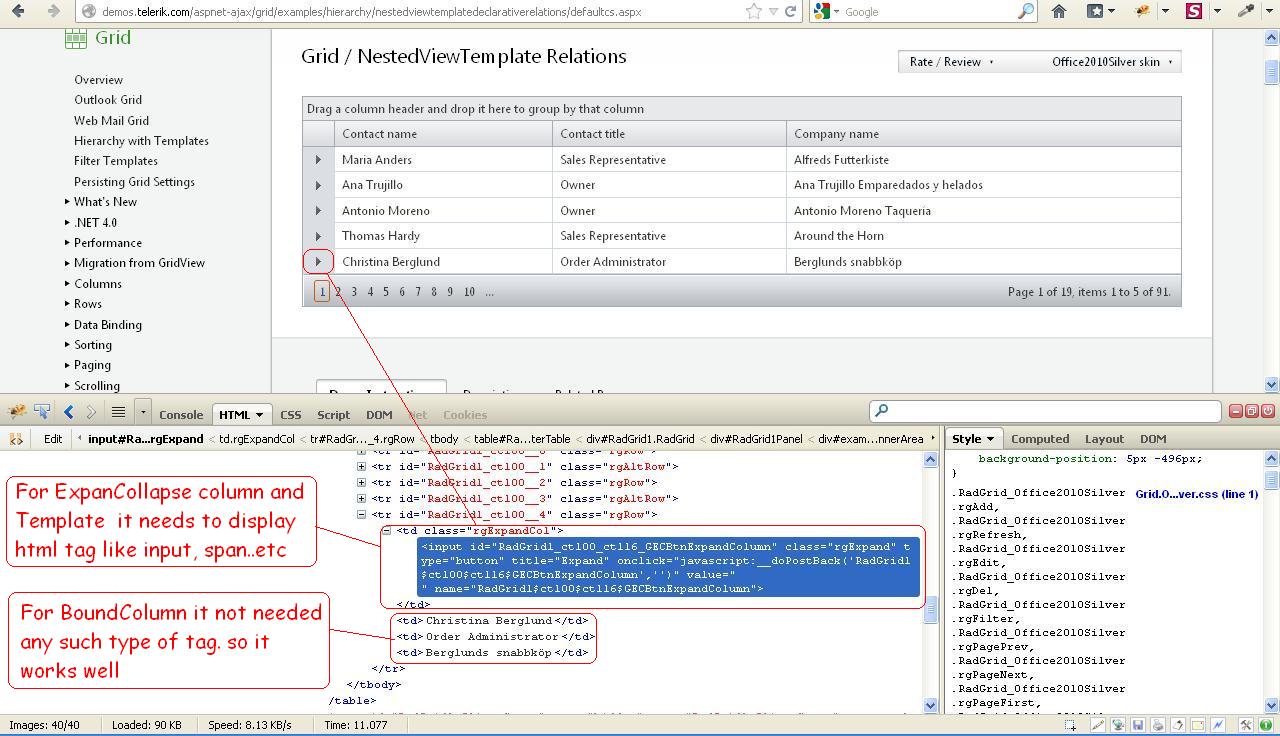Click the Google search engine logo icon
Image resolution: width=1280 pixels, height=736 pixels.
click(822, 11)
